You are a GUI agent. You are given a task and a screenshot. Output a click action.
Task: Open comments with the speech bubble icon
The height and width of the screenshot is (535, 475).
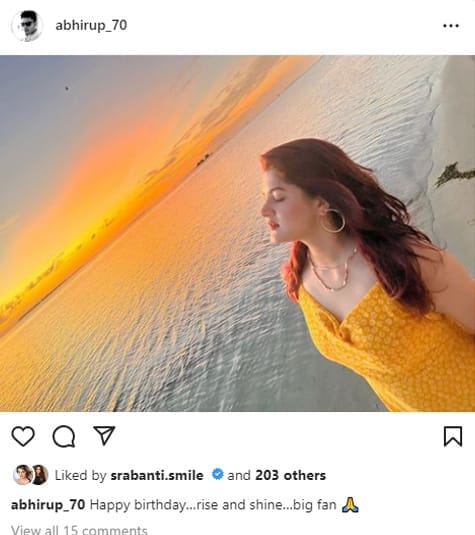coord(64,436)
